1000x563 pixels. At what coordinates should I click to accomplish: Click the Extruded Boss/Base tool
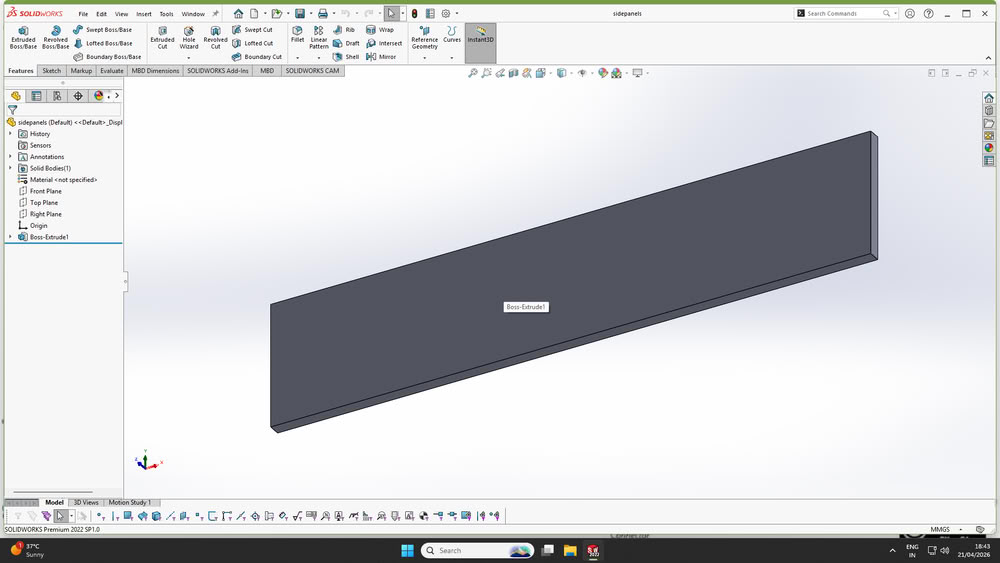pos(23,38)
